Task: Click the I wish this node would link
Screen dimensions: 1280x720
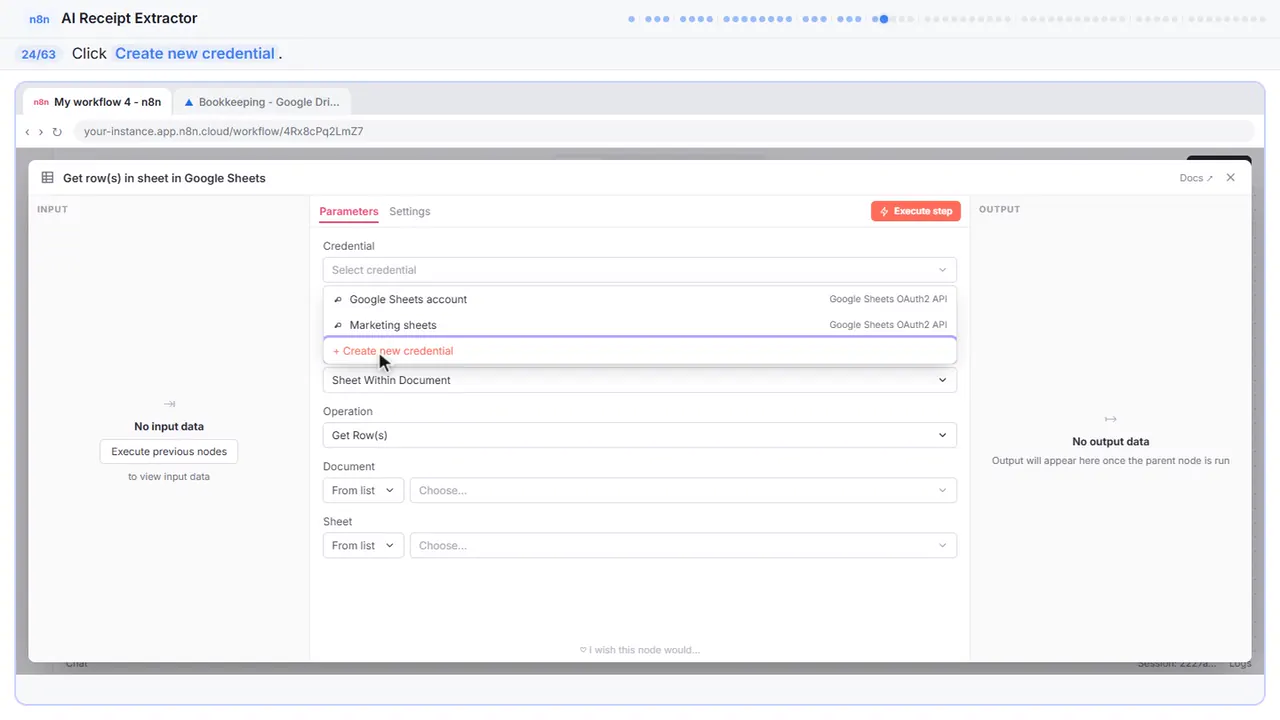Action: [640, 650]
